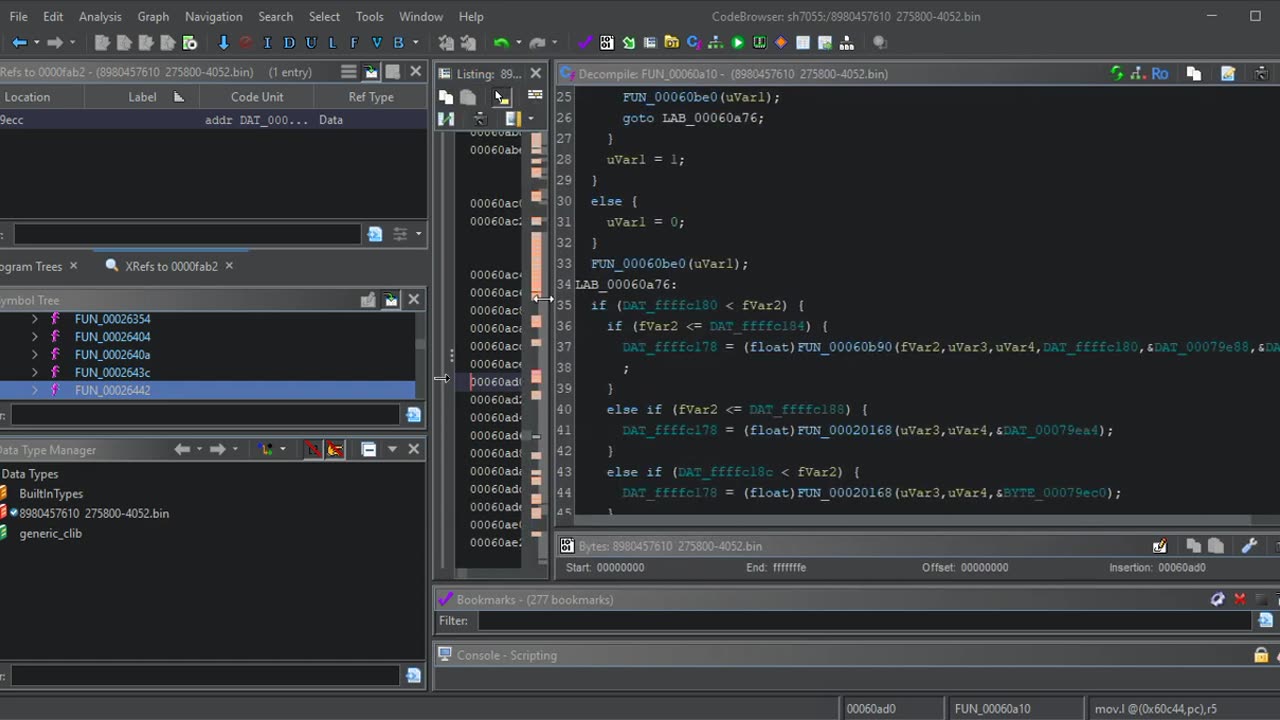Go to next instruction via blue down arrow
The image size is (1280, 720).
click(x=223, y=42)
